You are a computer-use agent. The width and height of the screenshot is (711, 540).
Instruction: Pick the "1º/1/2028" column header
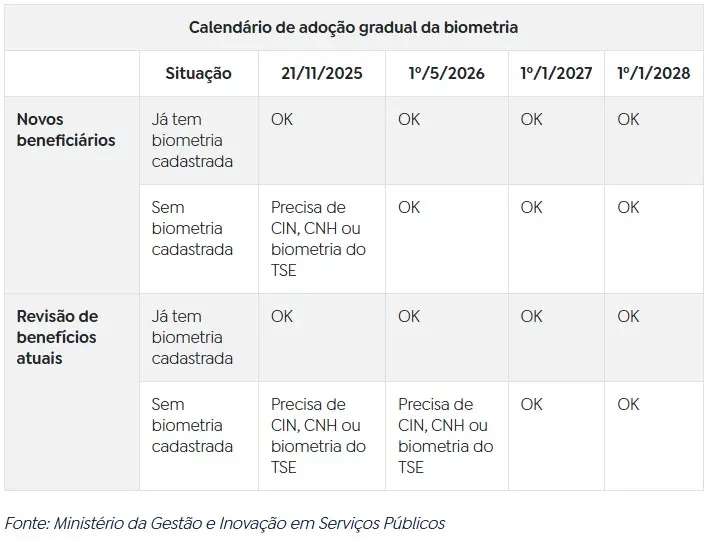point(653,73)
